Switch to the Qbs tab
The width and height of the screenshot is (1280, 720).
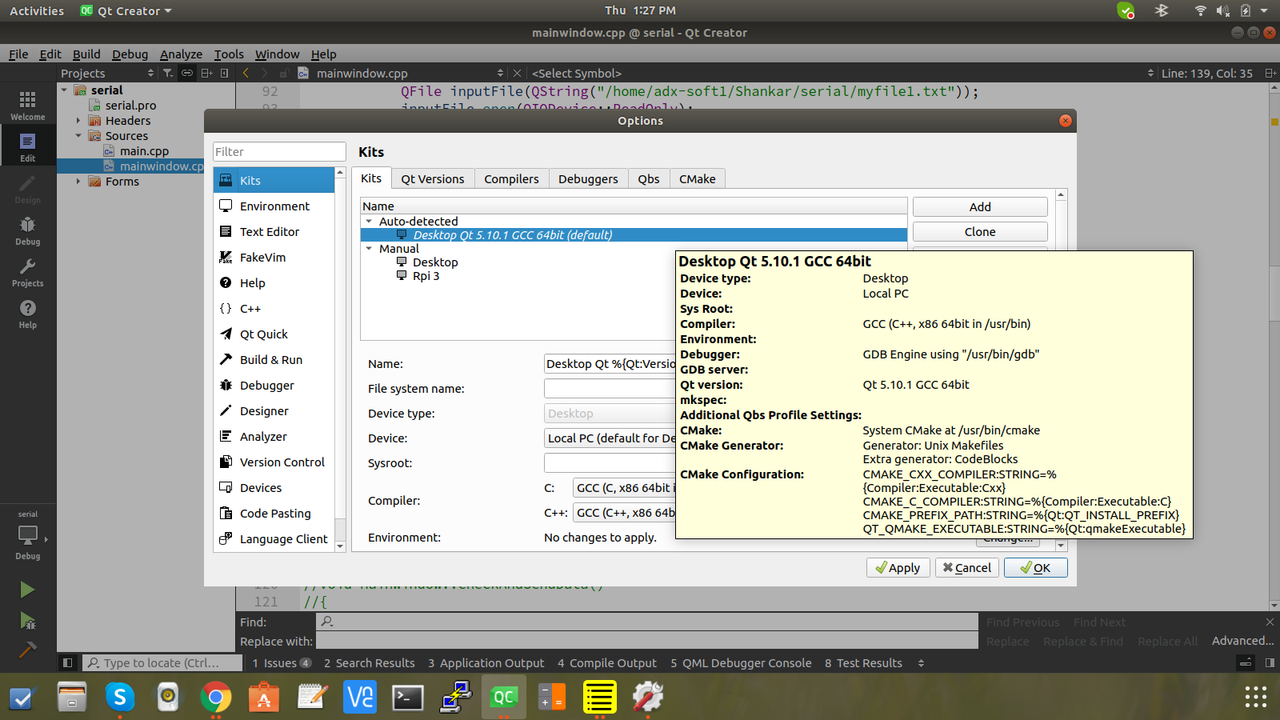[x=649, y=179]
